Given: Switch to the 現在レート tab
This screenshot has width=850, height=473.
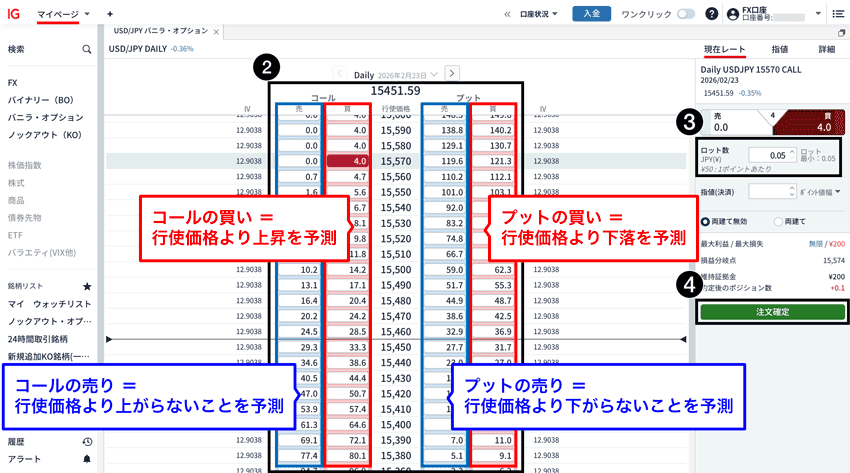Looking at the screenshot, I should [x=724, y=49].
